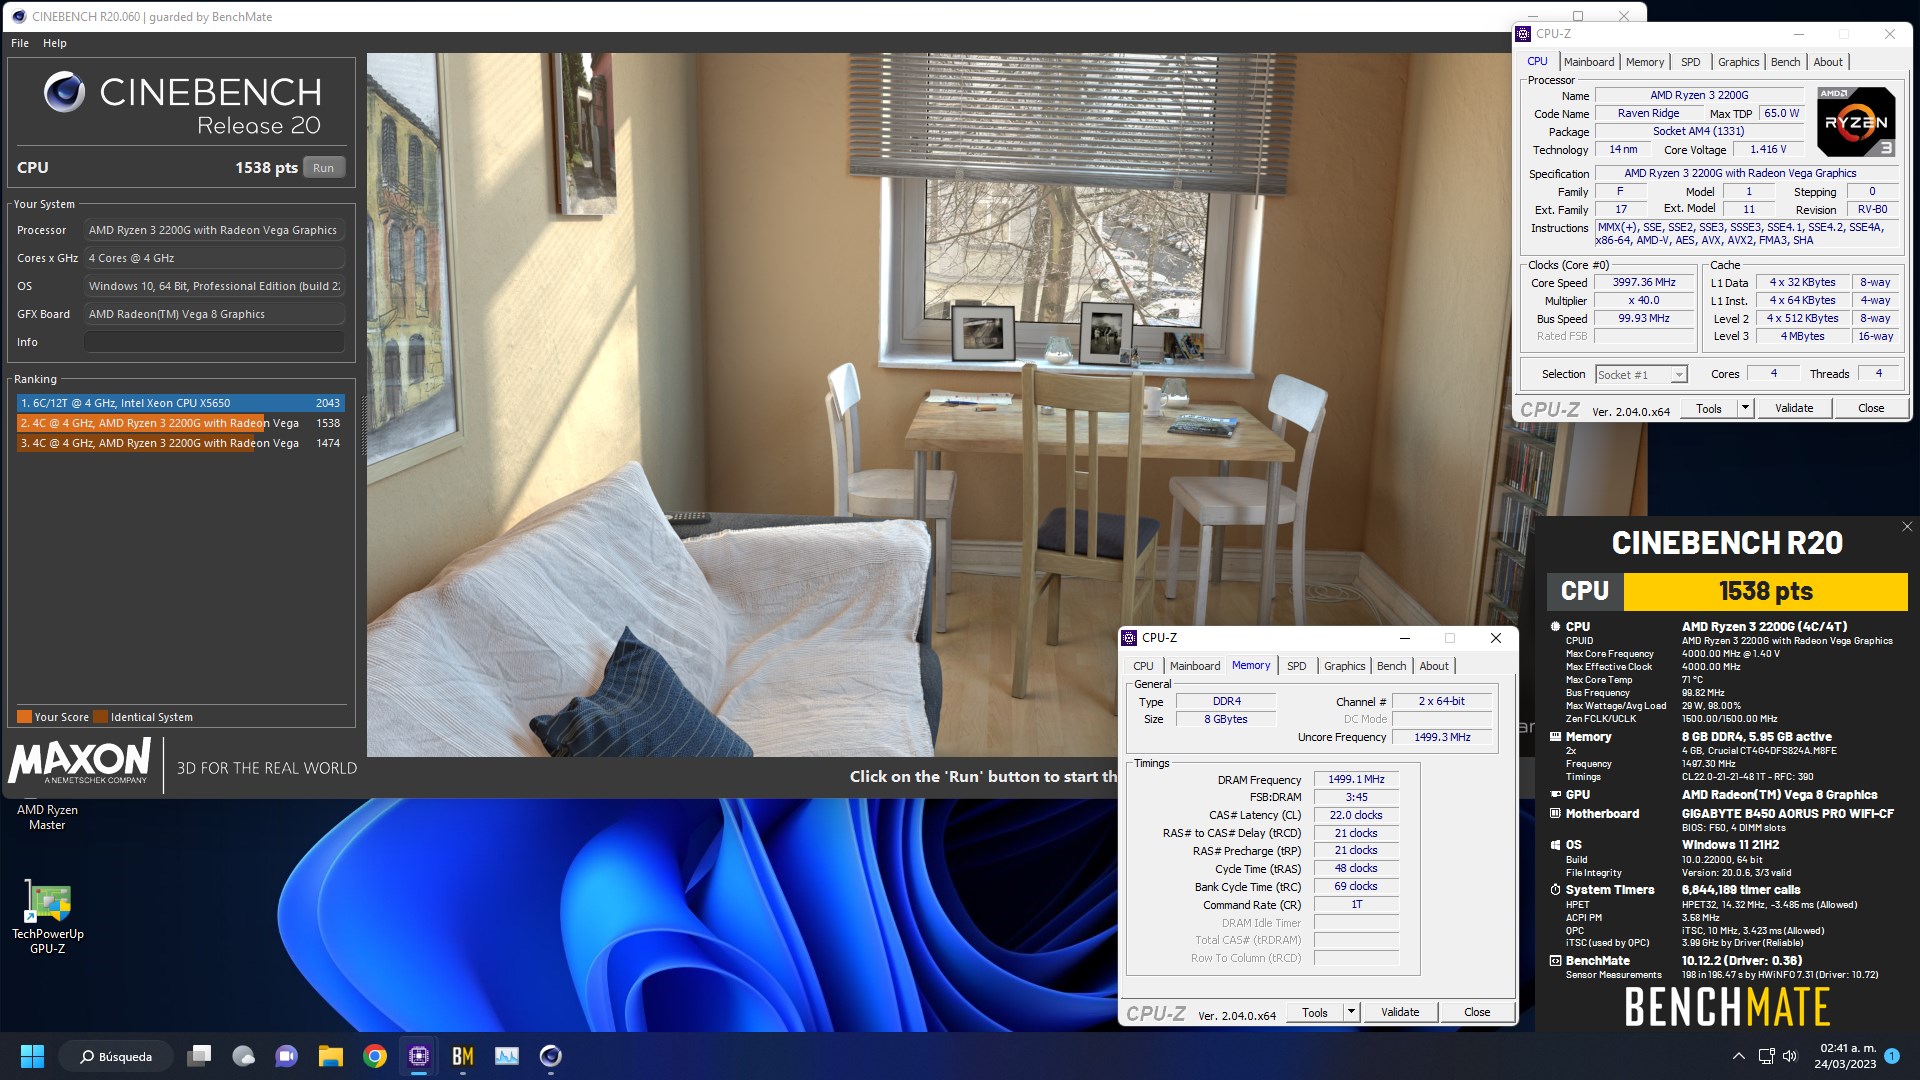Open SPD tab in upper CPU-Z window

(1691, 62)
